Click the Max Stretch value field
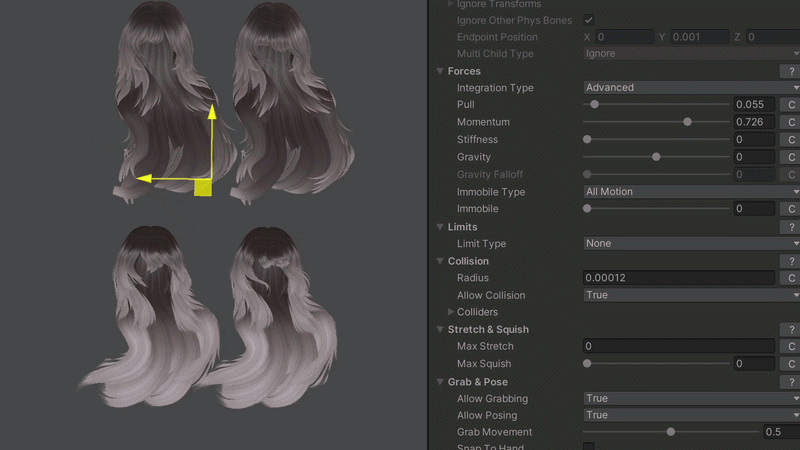Screen dimensions: 800x450 pyautogui.click(x=678, y=346)
